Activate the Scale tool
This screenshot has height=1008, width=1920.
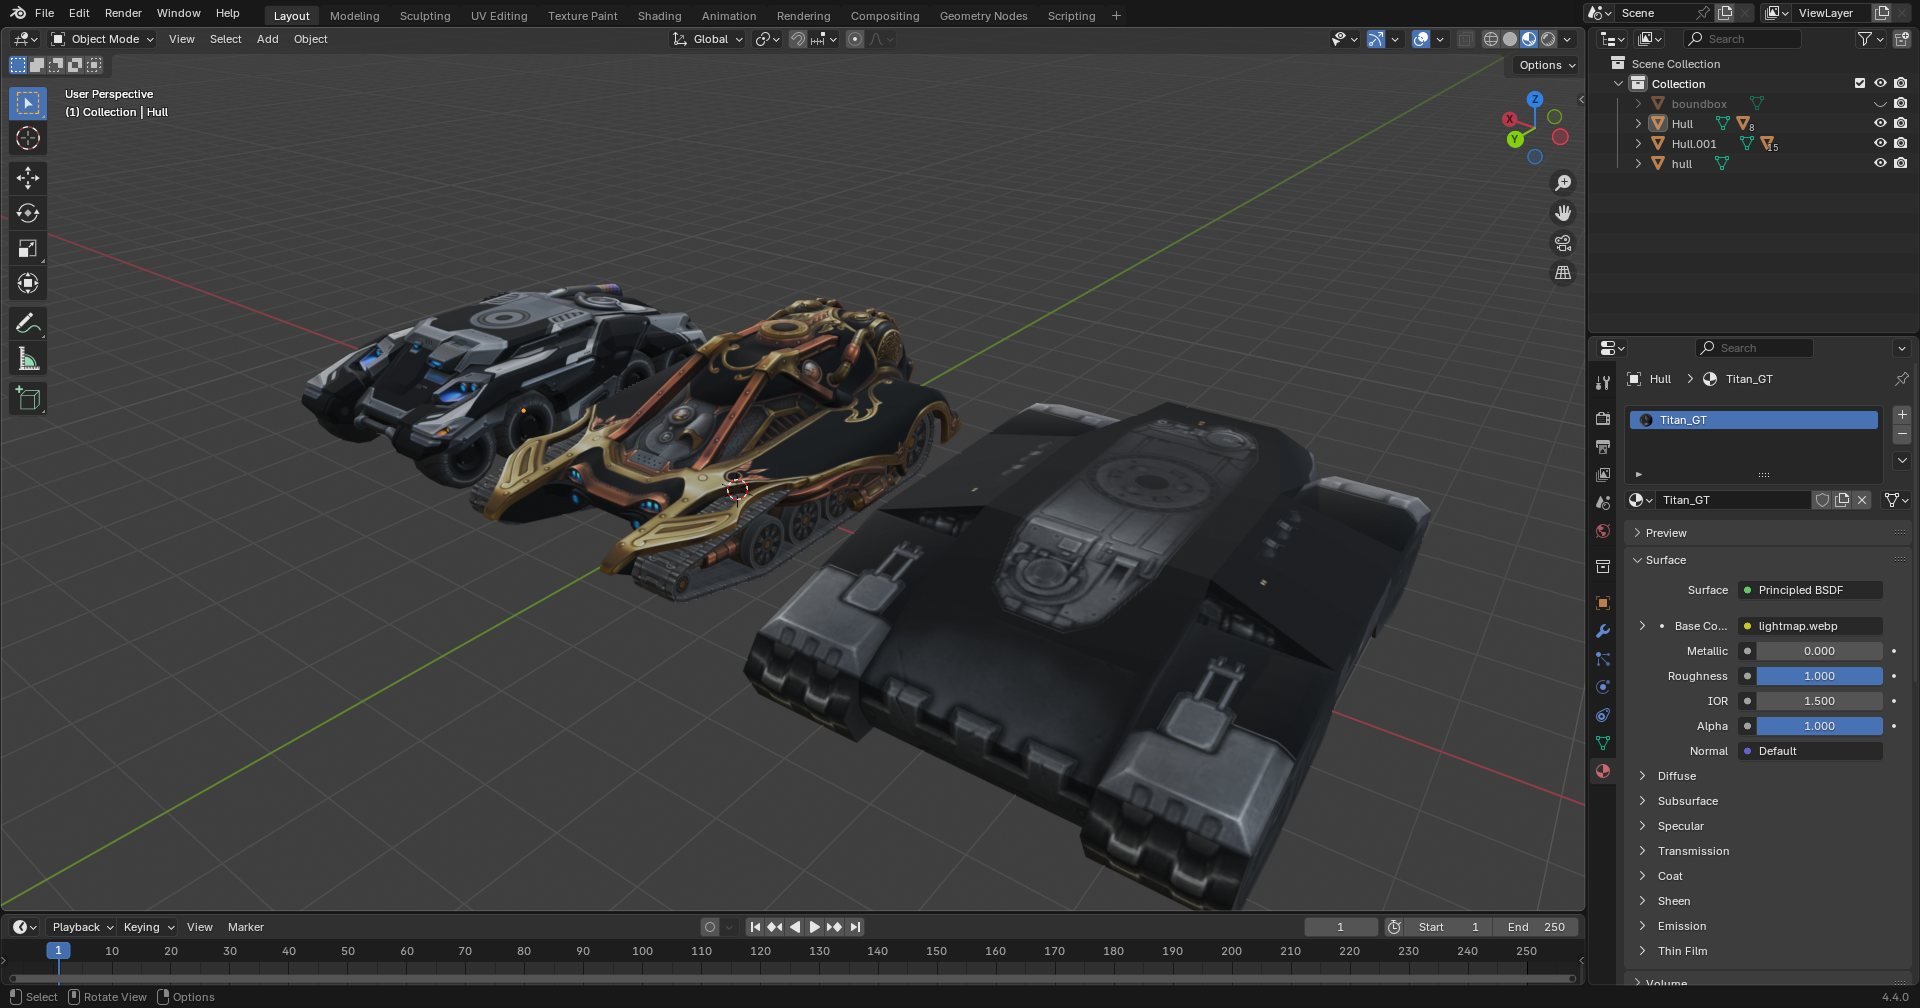[28, 249]
